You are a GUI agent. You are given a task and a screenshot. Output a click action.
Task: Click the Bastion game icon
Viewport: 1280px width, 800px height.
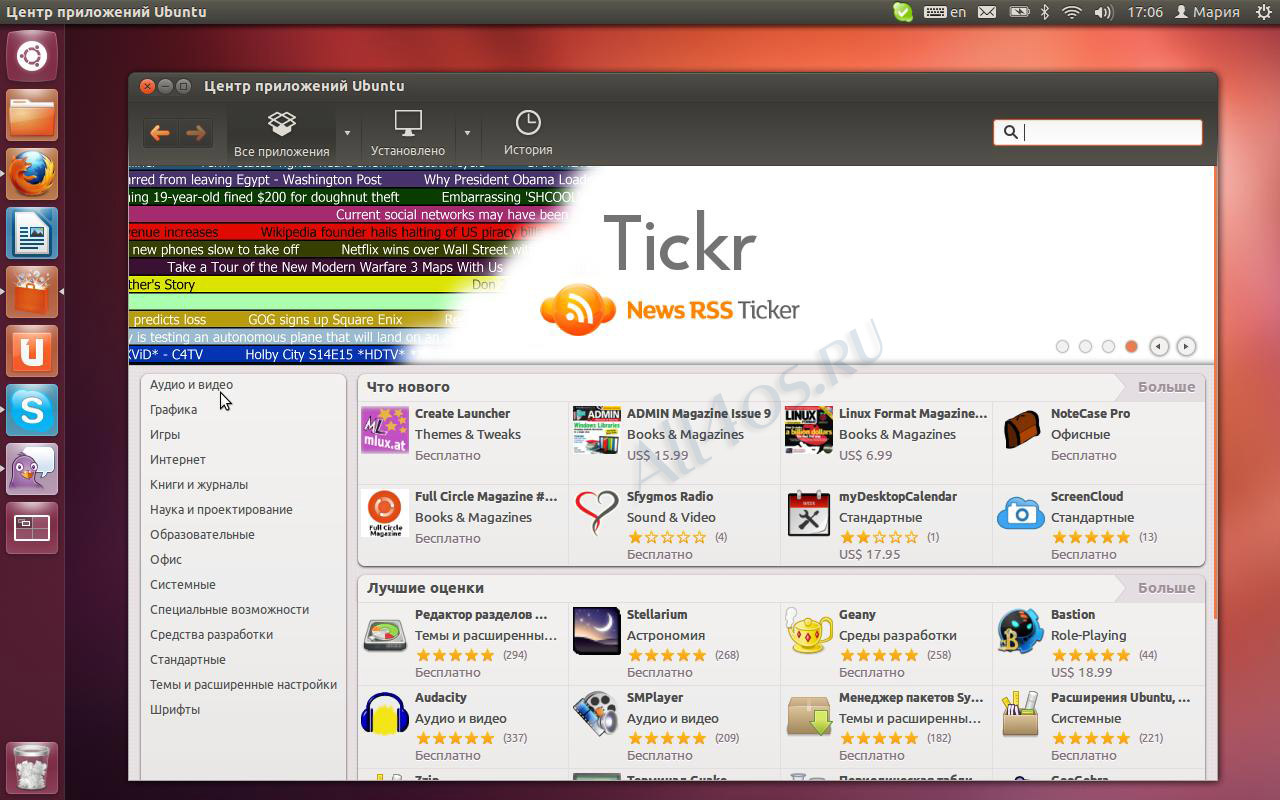coord(1021,631)
